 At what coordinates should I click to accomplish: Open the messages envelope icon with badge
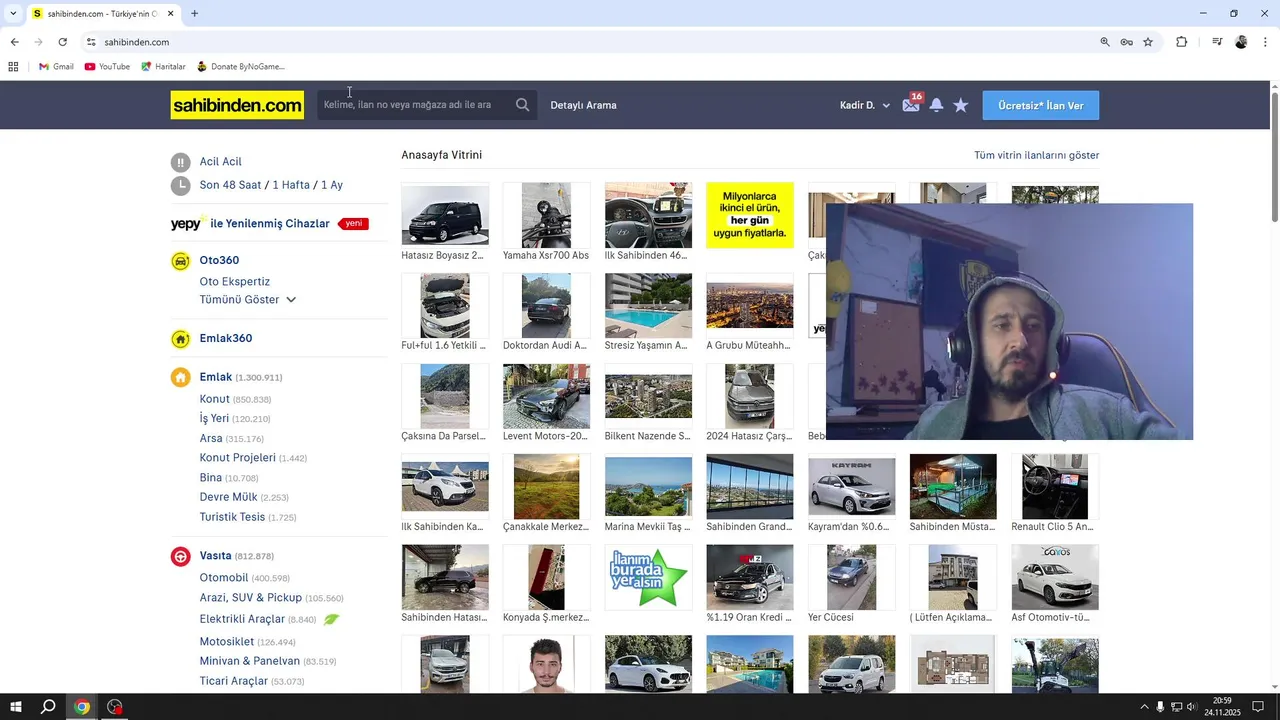coord(911,104)
